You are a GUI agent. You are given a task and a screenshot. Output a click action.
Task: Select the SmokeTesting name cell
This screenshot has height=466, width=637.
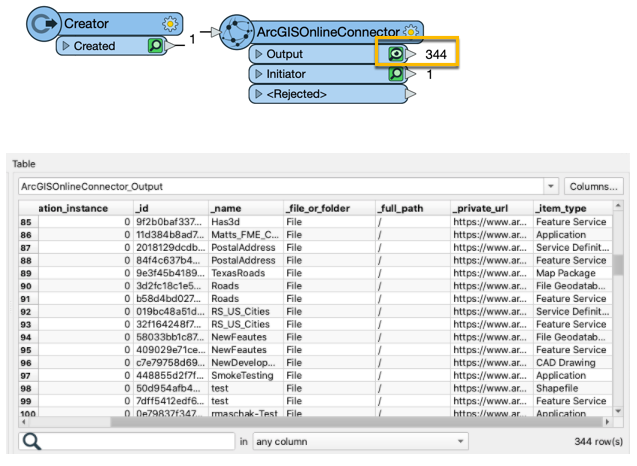click(246, 375)
